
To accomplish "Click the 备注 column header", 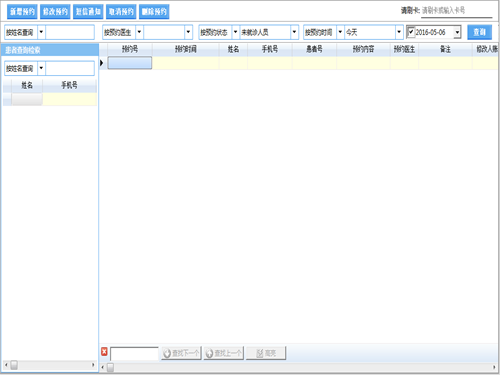I will point(445,49).
